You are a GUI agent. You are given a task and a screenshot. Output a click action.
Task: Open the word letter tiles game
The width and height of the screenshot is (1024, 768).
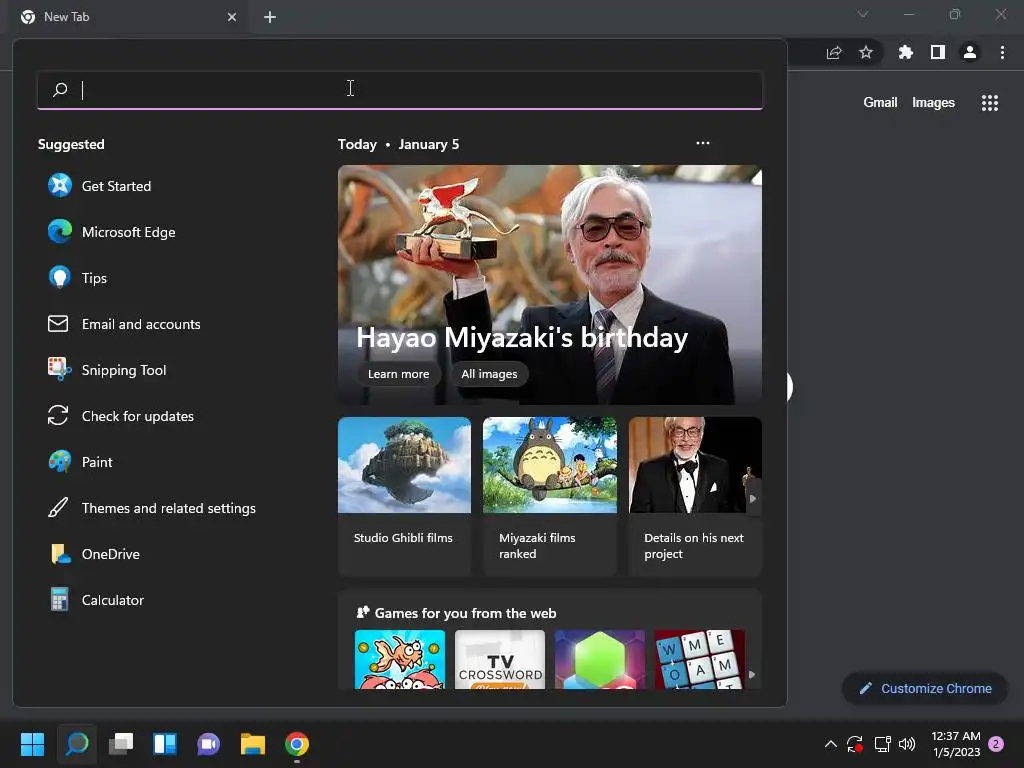[x=699, y=660]
